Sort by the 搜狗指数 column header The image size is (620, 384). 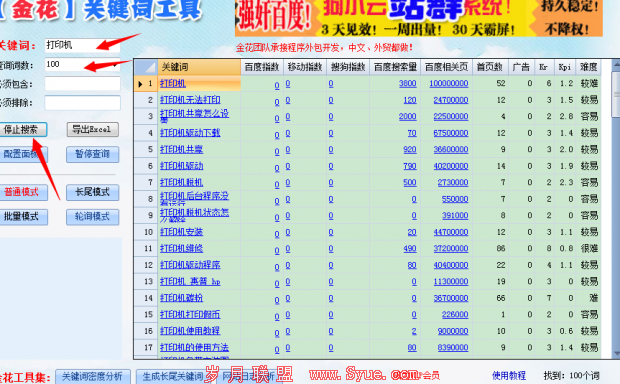click(348, 67)
